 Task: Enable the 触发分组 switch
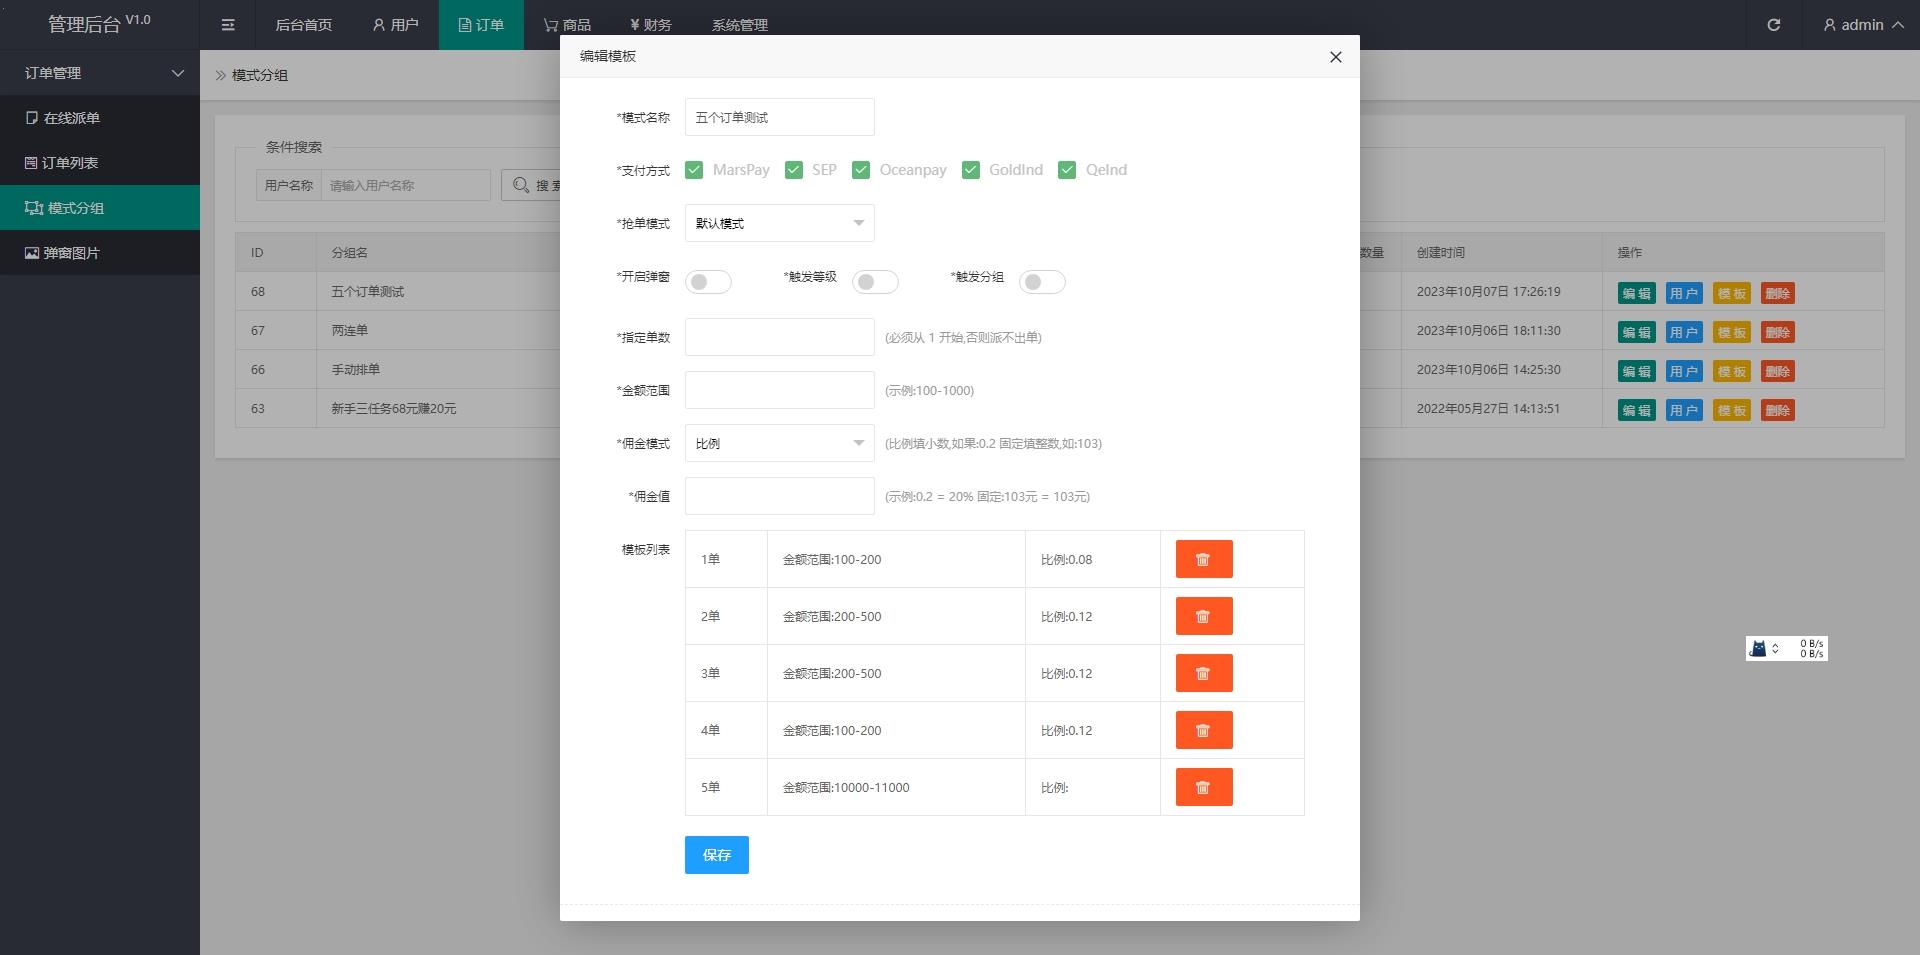point(1042,282)
